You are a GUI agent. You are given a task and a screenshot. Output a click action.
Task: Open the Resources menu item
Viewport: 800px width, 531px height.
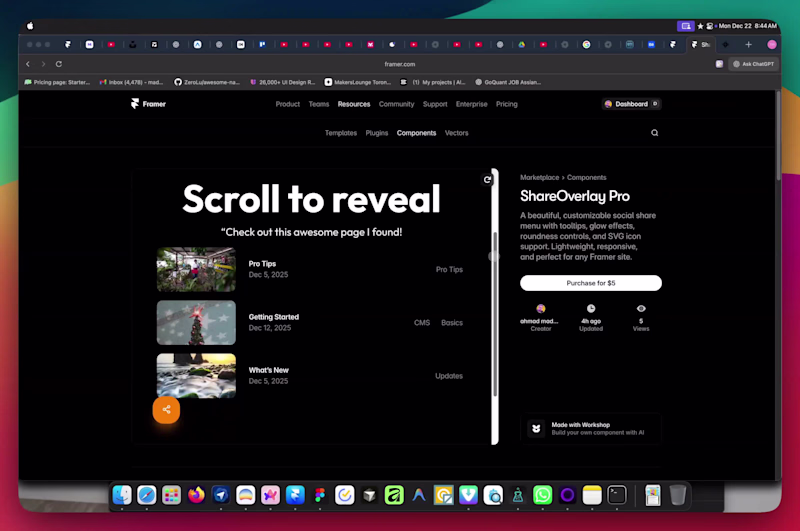[x=354, y=104]
